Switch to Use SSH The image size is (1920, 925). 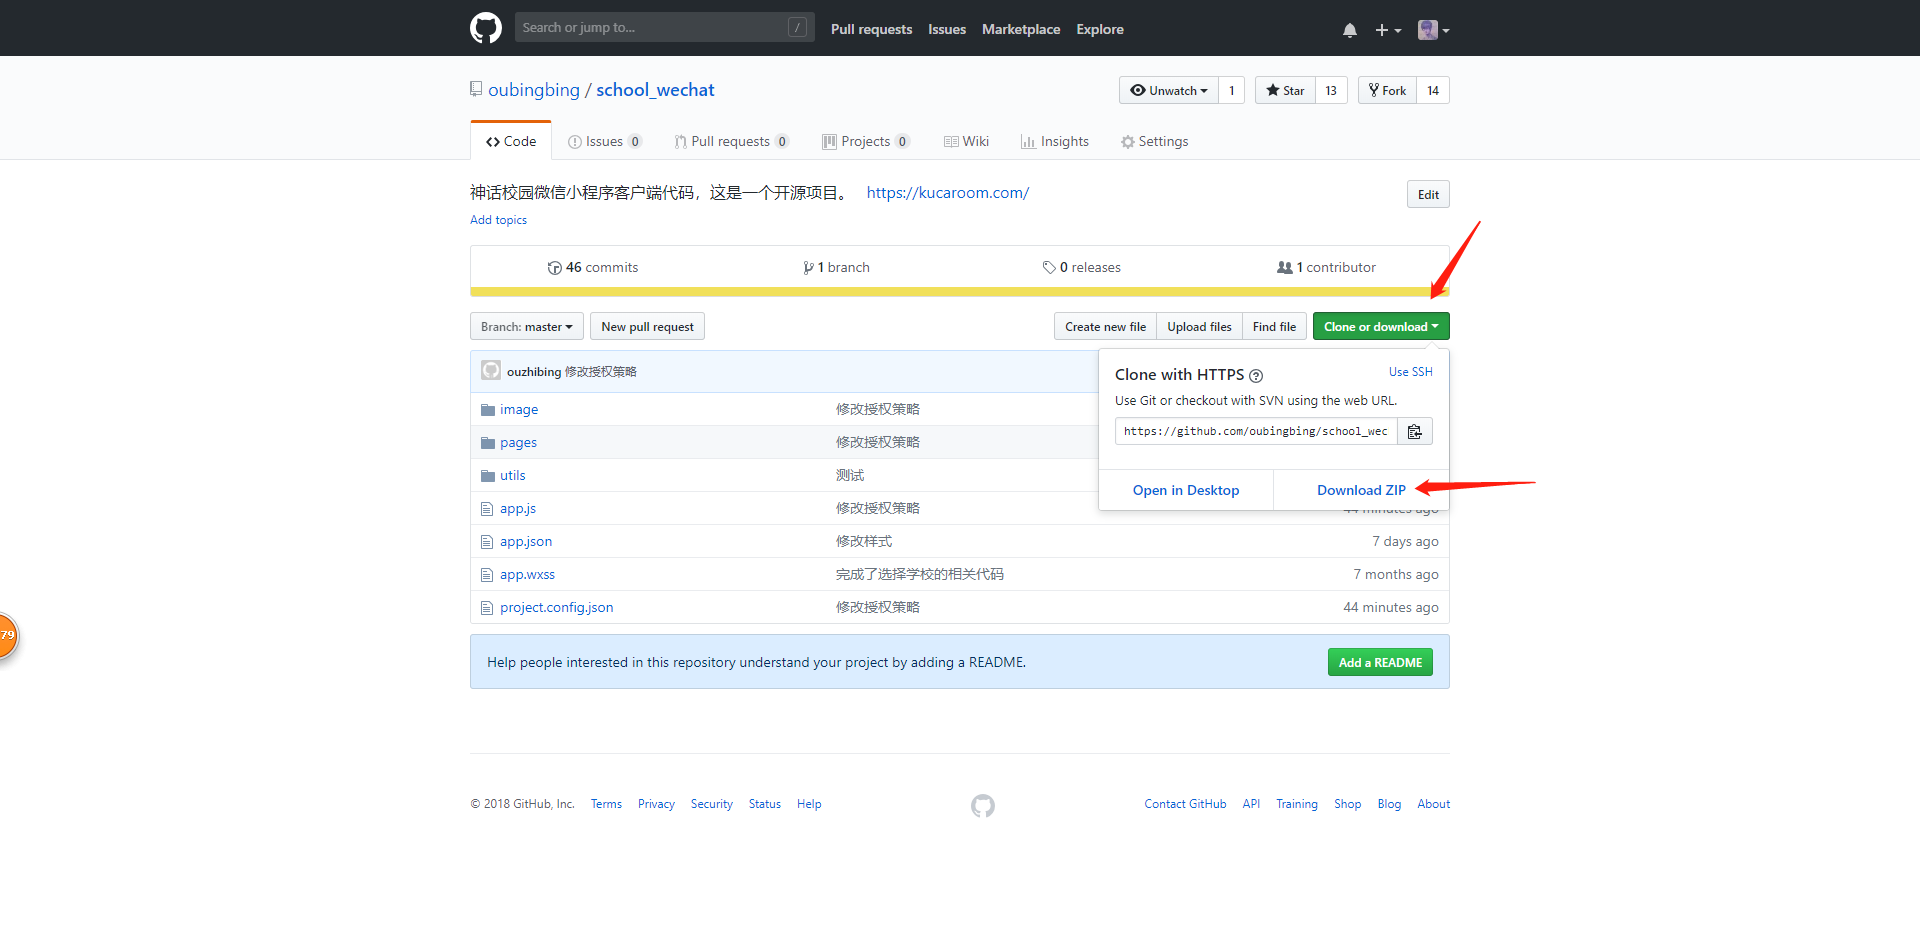pyautogui.click(x=1410, y=372)
